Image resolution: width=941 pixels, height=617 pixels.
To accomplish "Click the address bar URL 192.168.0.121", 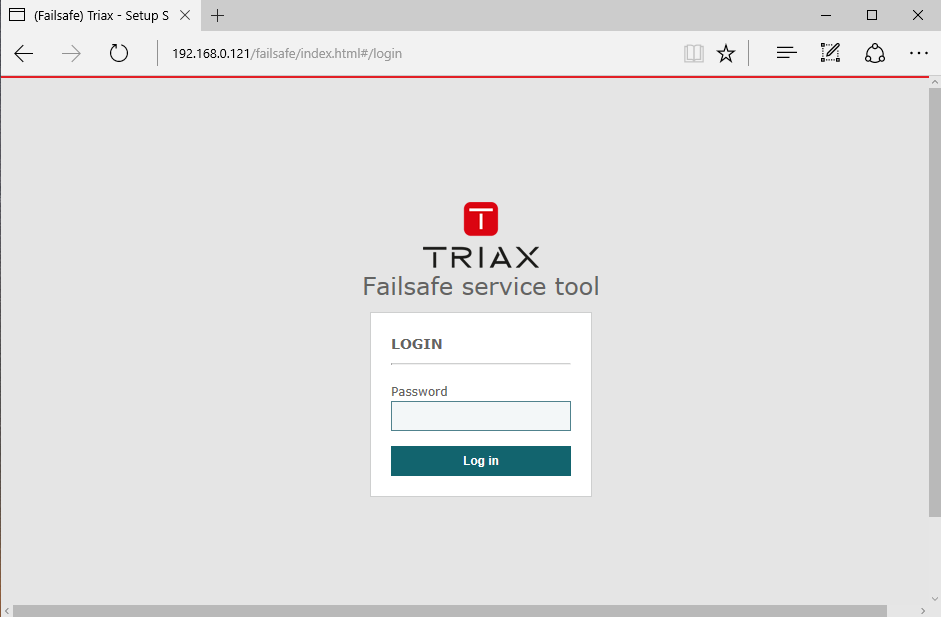I will 287,53.
